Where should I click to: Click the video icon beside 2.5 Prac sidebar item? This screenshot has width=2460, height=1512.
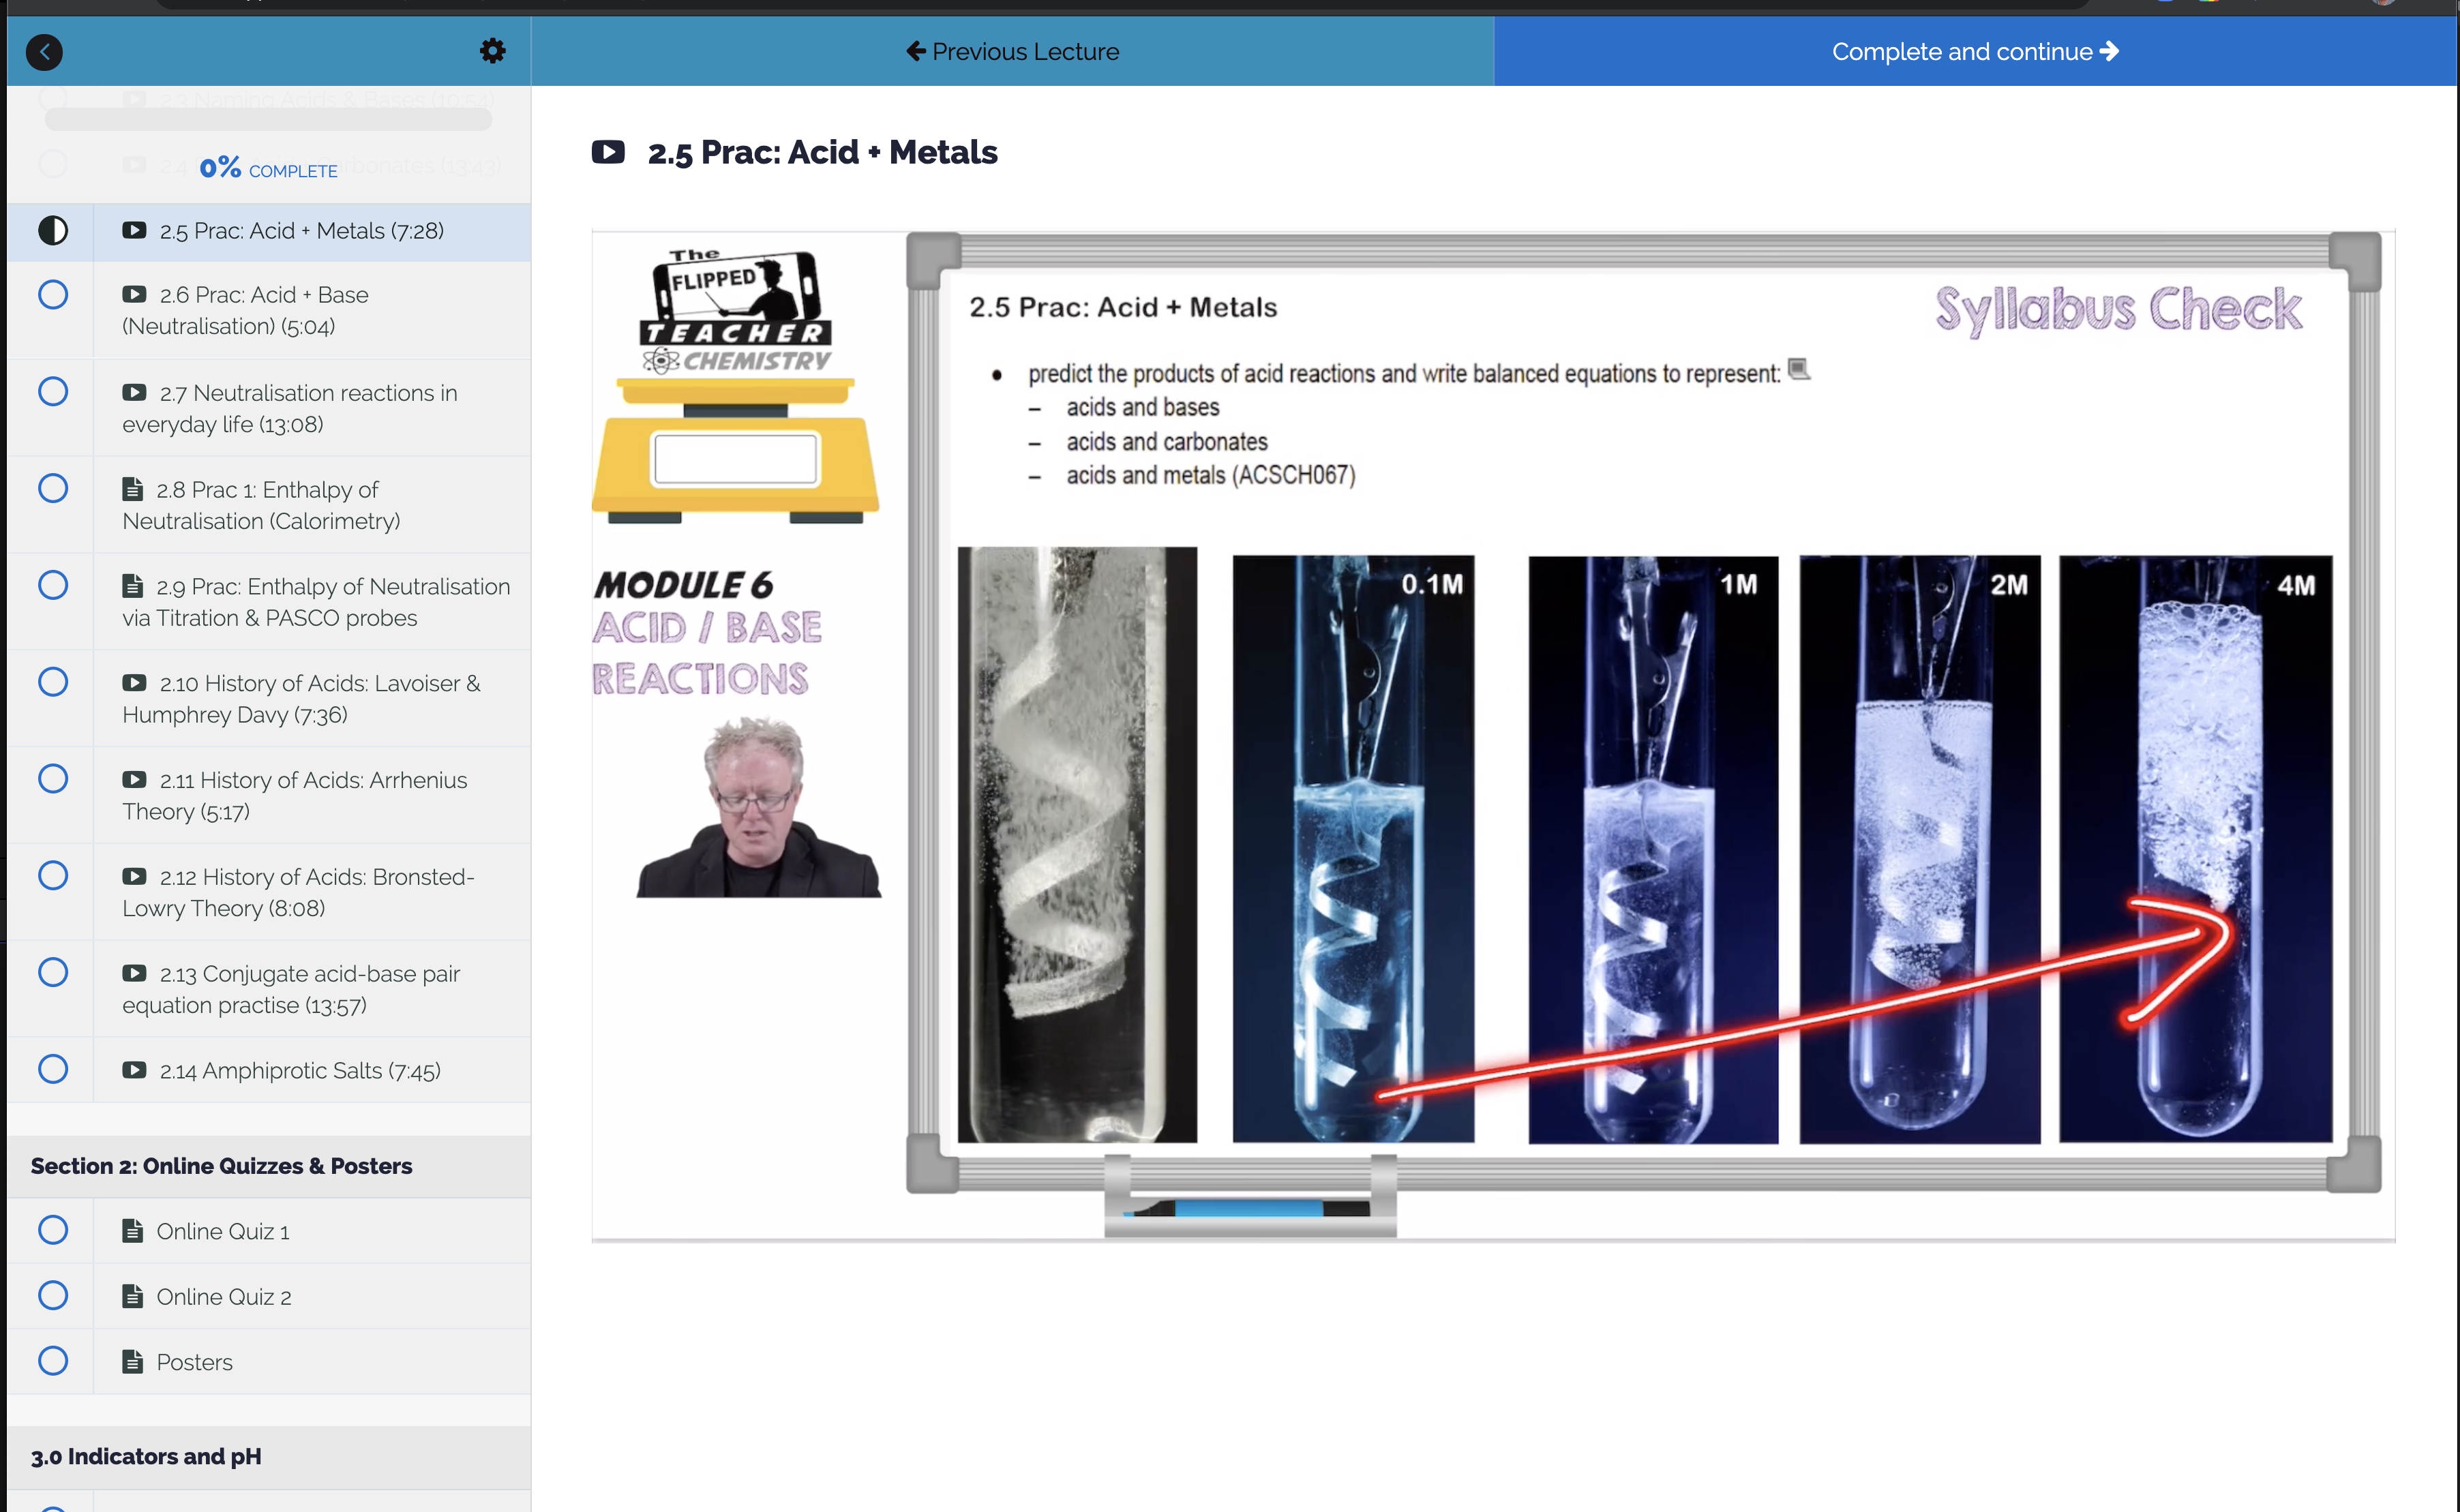[134, 230]
